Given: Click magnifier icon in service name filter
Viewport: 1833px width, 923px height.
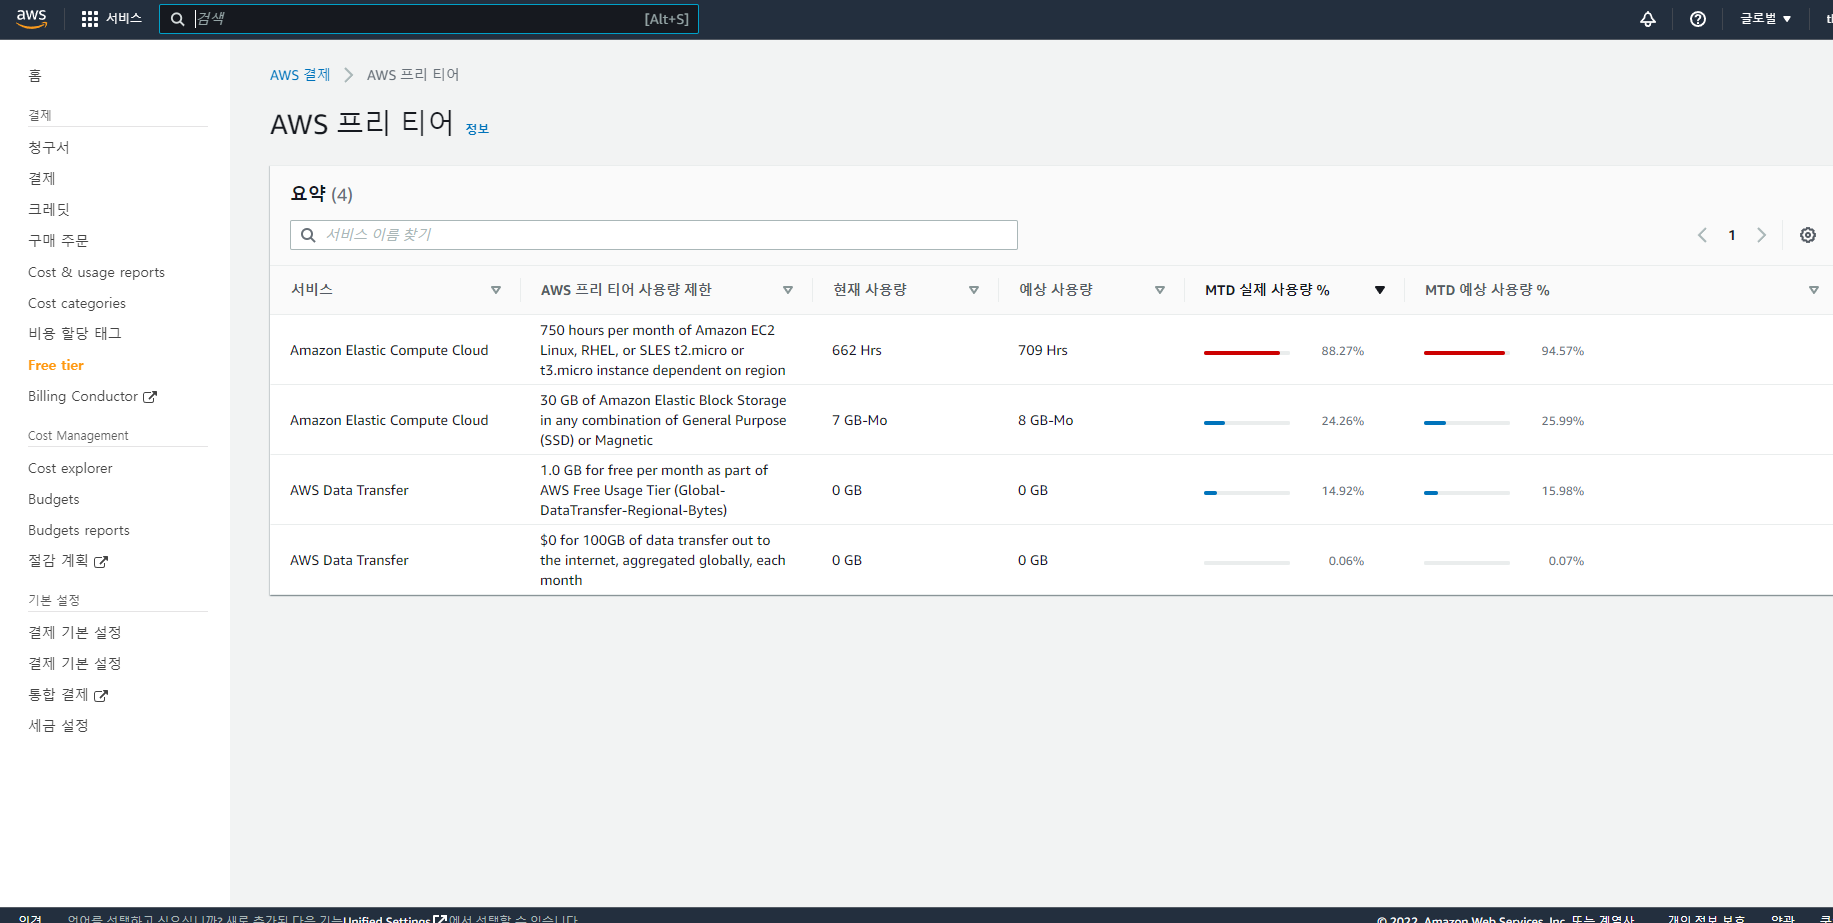Looking at the screenshot, I should (308, 235).
